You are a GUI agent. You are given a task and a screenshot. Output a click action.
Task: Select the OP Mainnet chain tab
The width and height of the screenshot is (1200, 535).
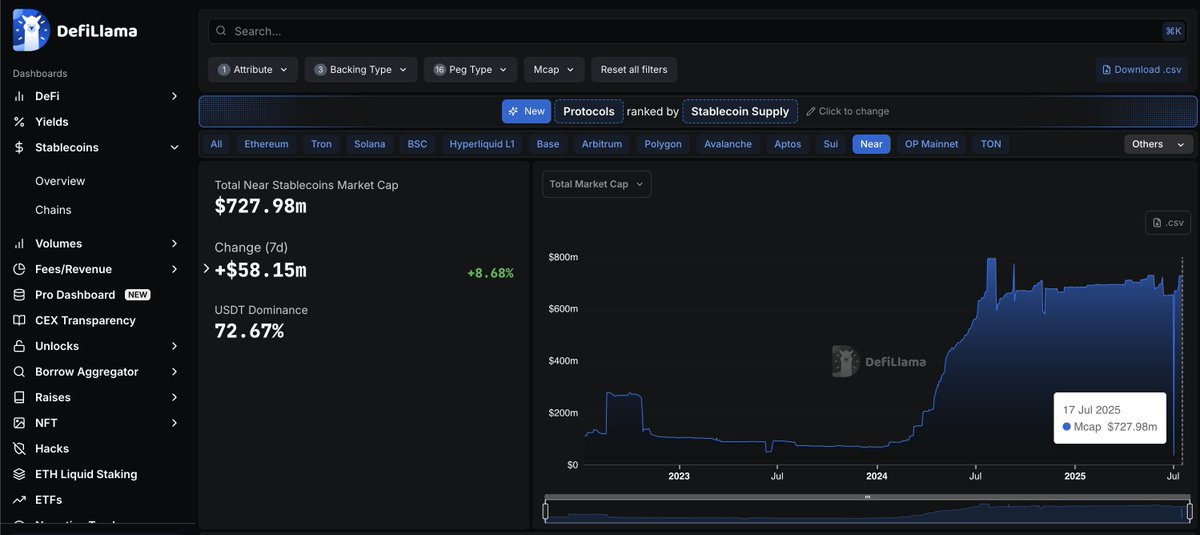coord(931,144)
